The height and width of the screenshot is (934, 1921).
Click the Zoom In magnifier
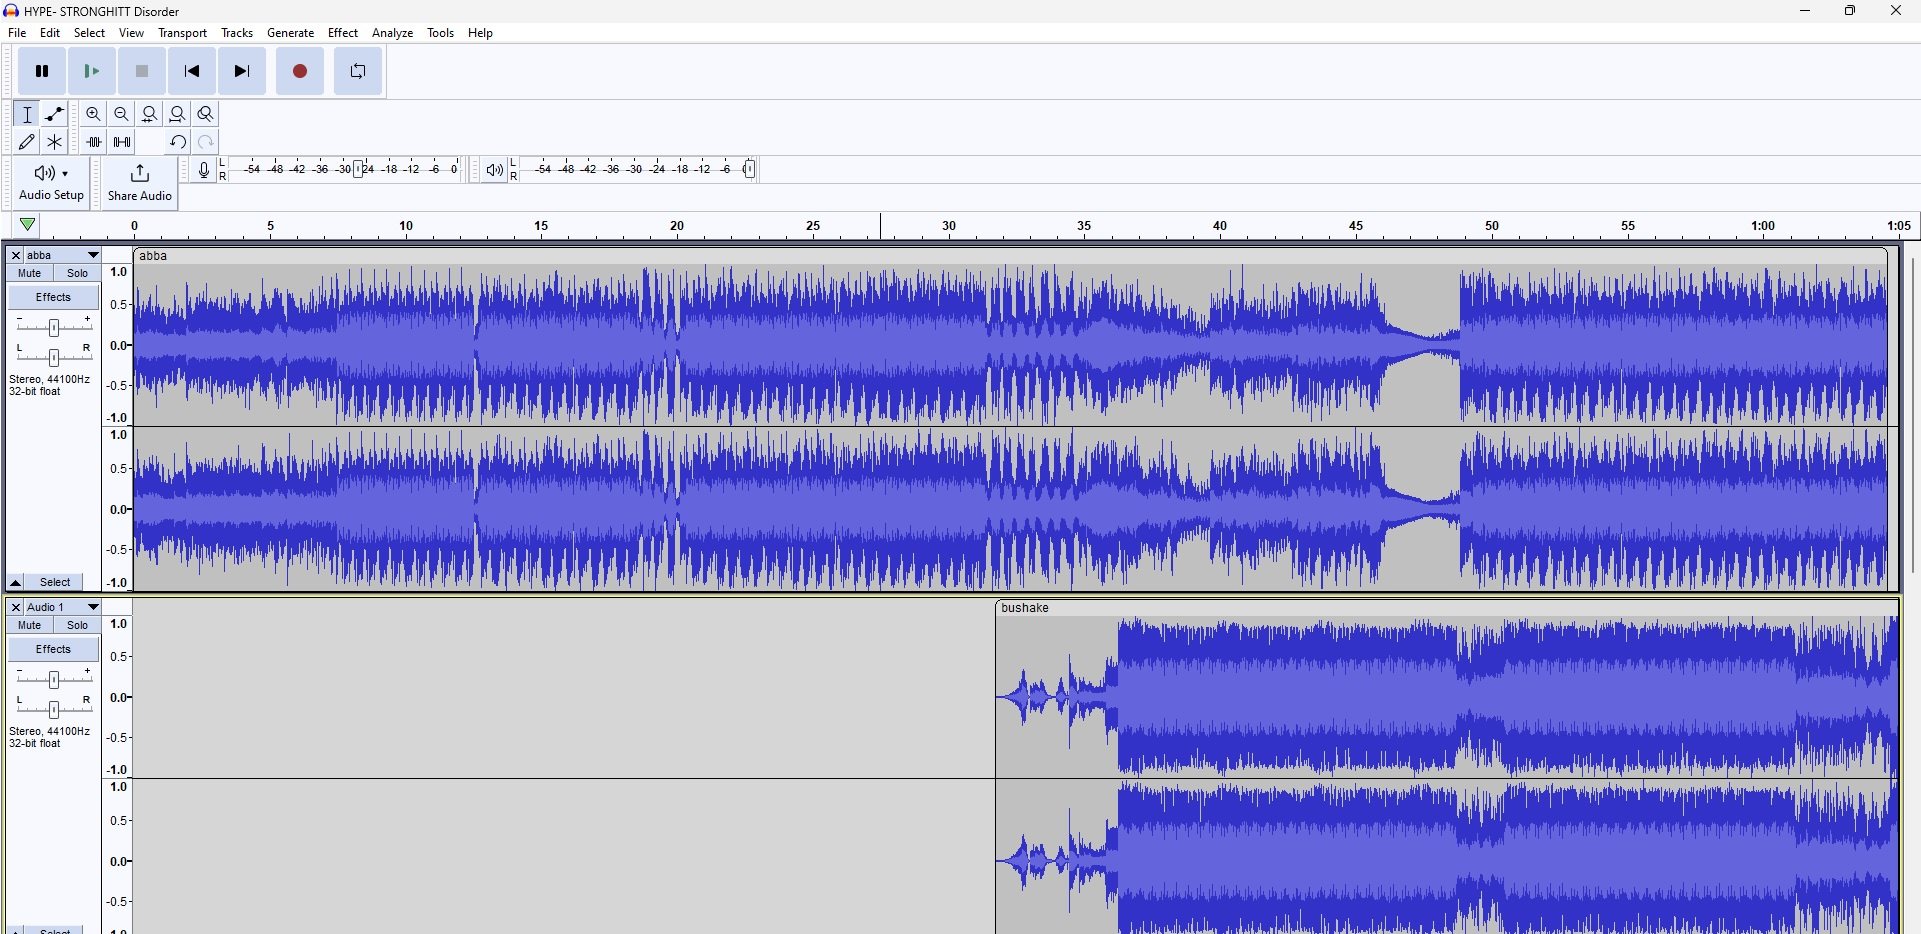point(94,114)
